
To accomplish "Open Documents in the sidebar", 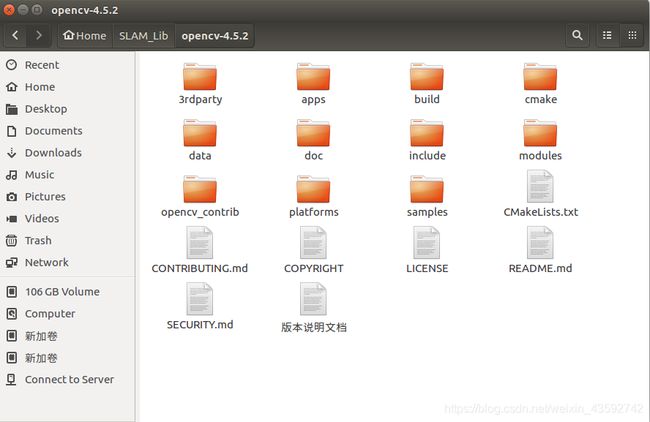I will pos(67,131).
